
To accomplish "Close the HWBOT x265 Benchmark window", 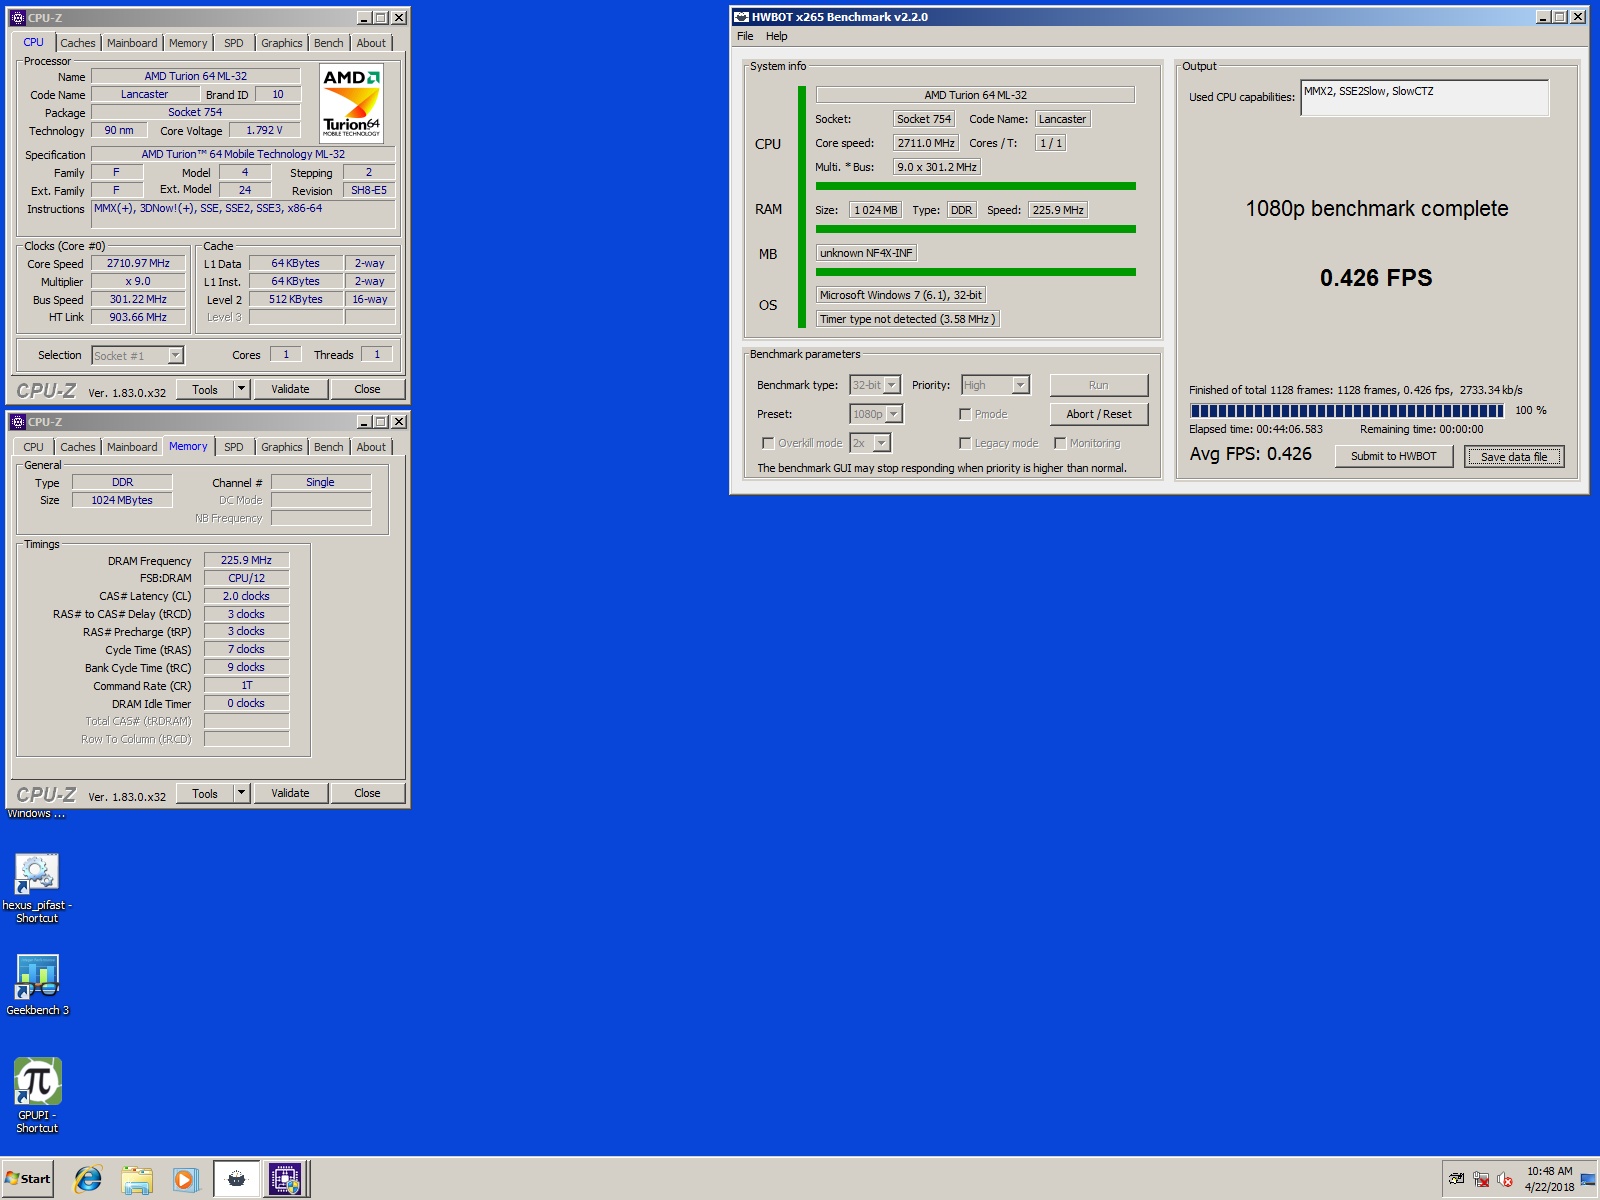I will pyautogui.click(x=1578, y=17).
